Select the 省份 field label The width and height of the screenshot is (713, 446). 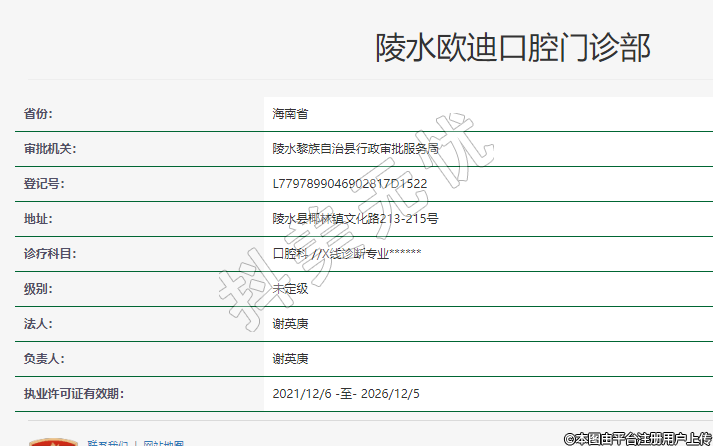coord(38,114)
